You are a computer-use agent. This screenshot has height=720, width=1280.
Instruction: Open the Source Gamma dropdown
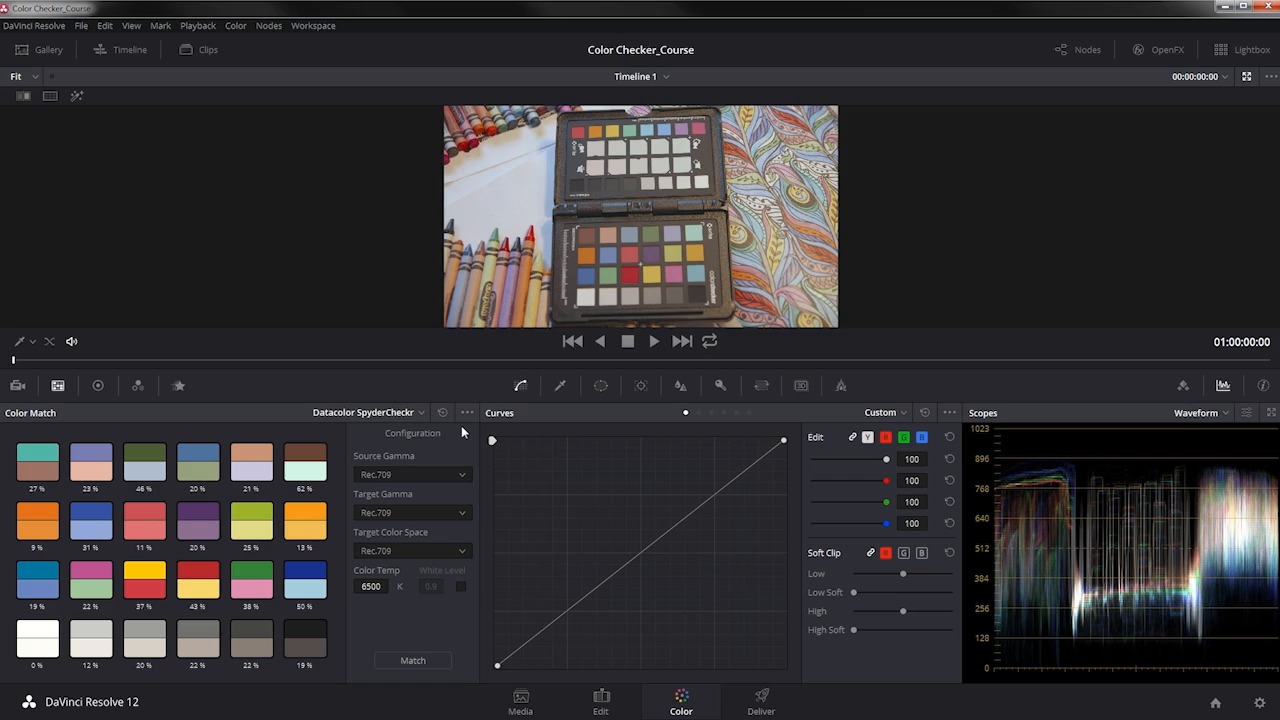point(411,475)
